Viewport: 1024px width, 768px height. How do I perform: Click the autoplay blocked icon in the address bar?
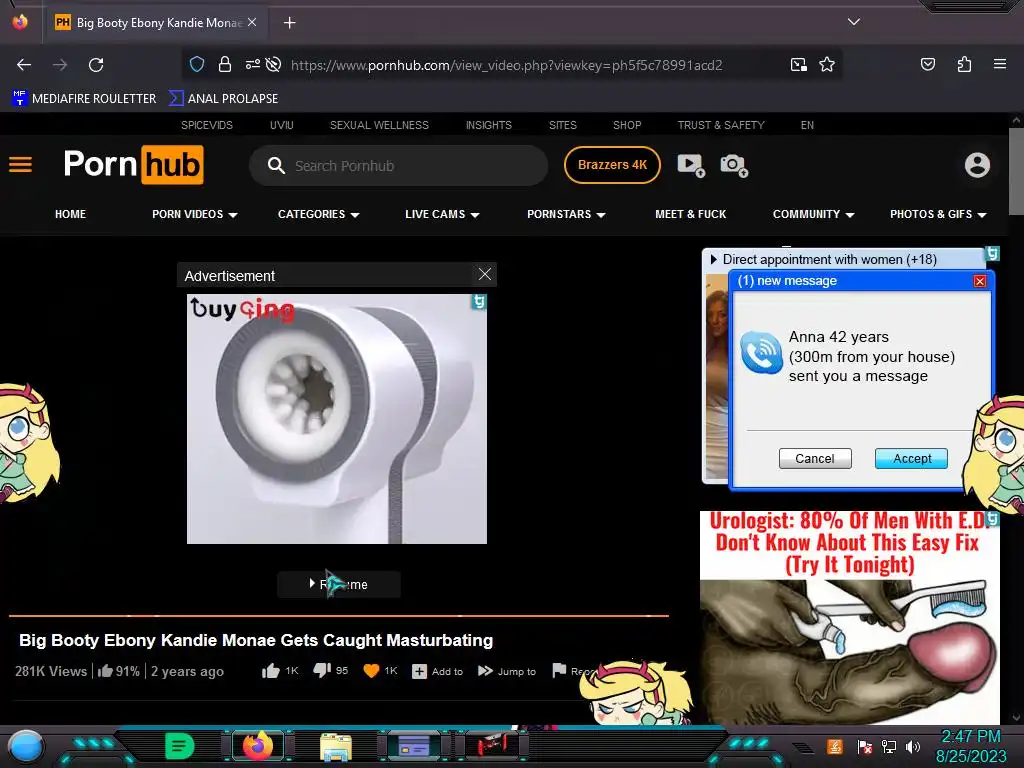click(x=274, y=65)
